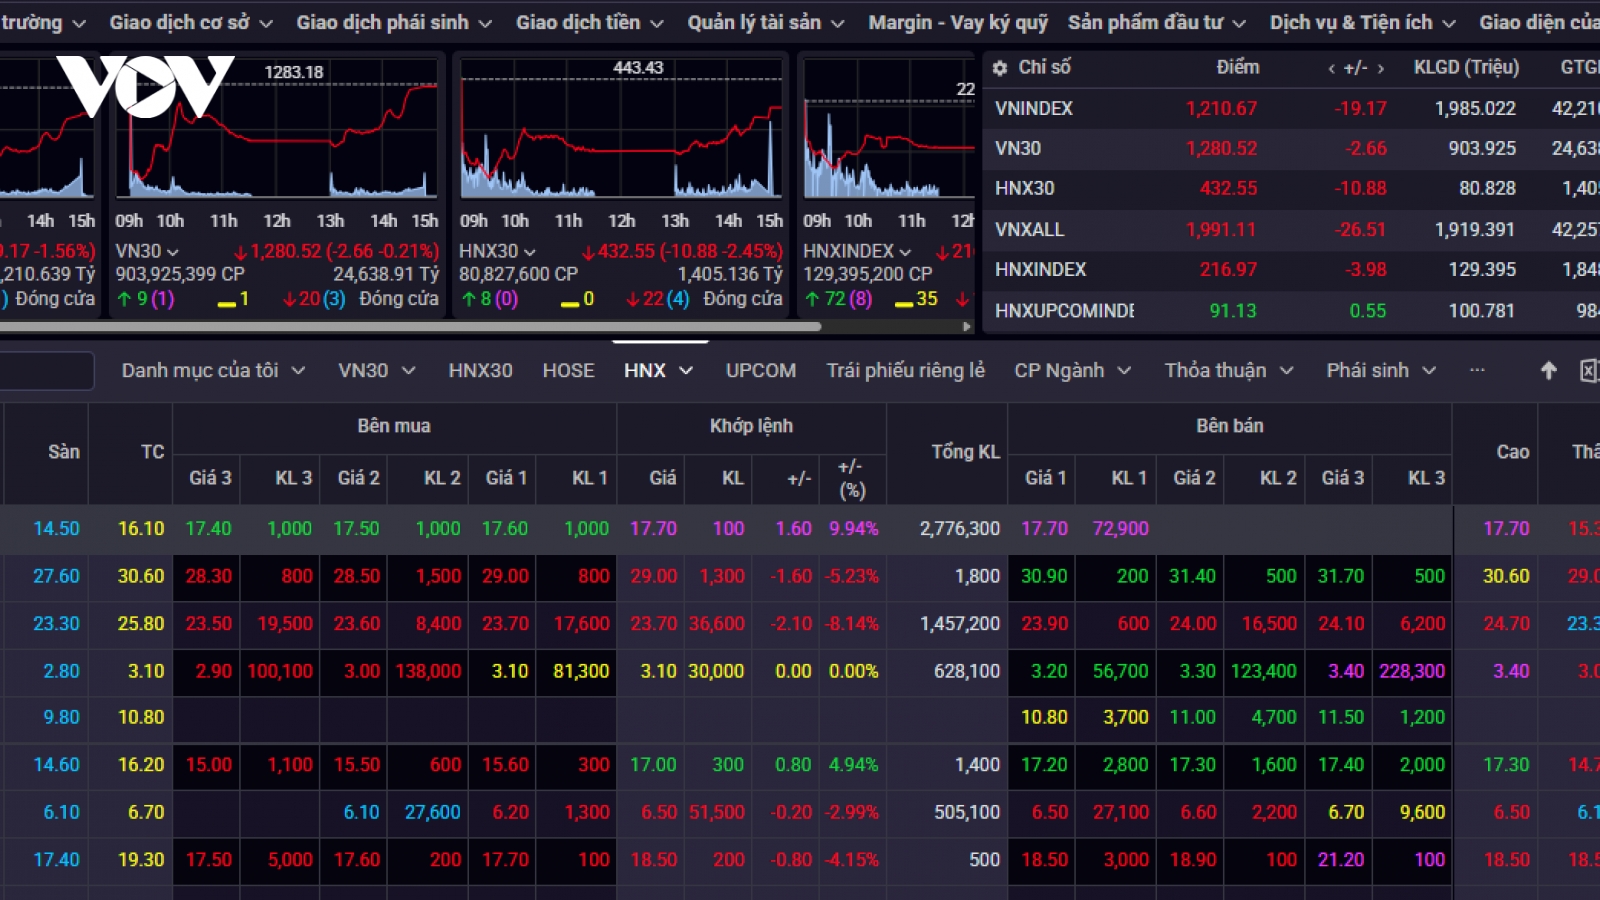The height and width of the screenshot is (900, 1600).
Task: Click the previous arrow beside +/- column
Action: pyautogui.click(x=1331, y=69)
